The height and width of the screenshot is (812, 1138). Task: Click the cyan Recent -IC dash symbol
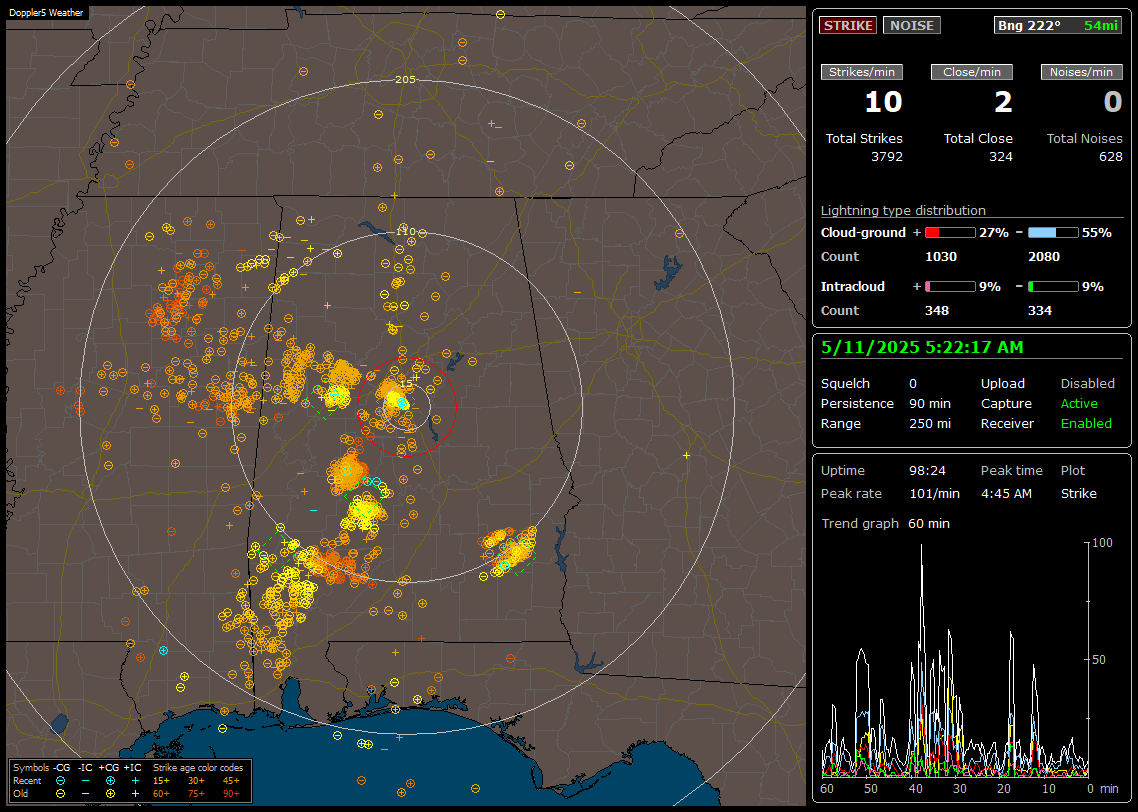click(86, 781)
